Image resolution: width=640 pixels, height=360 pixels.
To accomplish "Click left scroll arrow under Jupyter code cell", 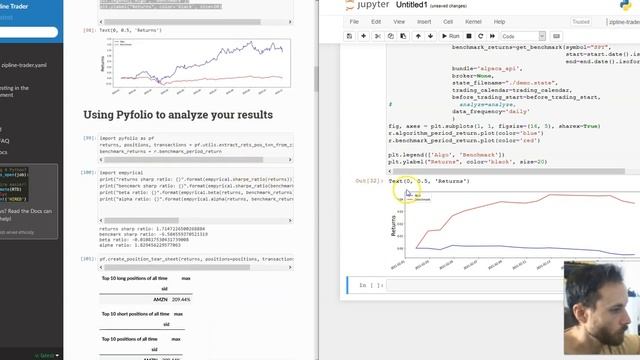I will coord(390,171).
